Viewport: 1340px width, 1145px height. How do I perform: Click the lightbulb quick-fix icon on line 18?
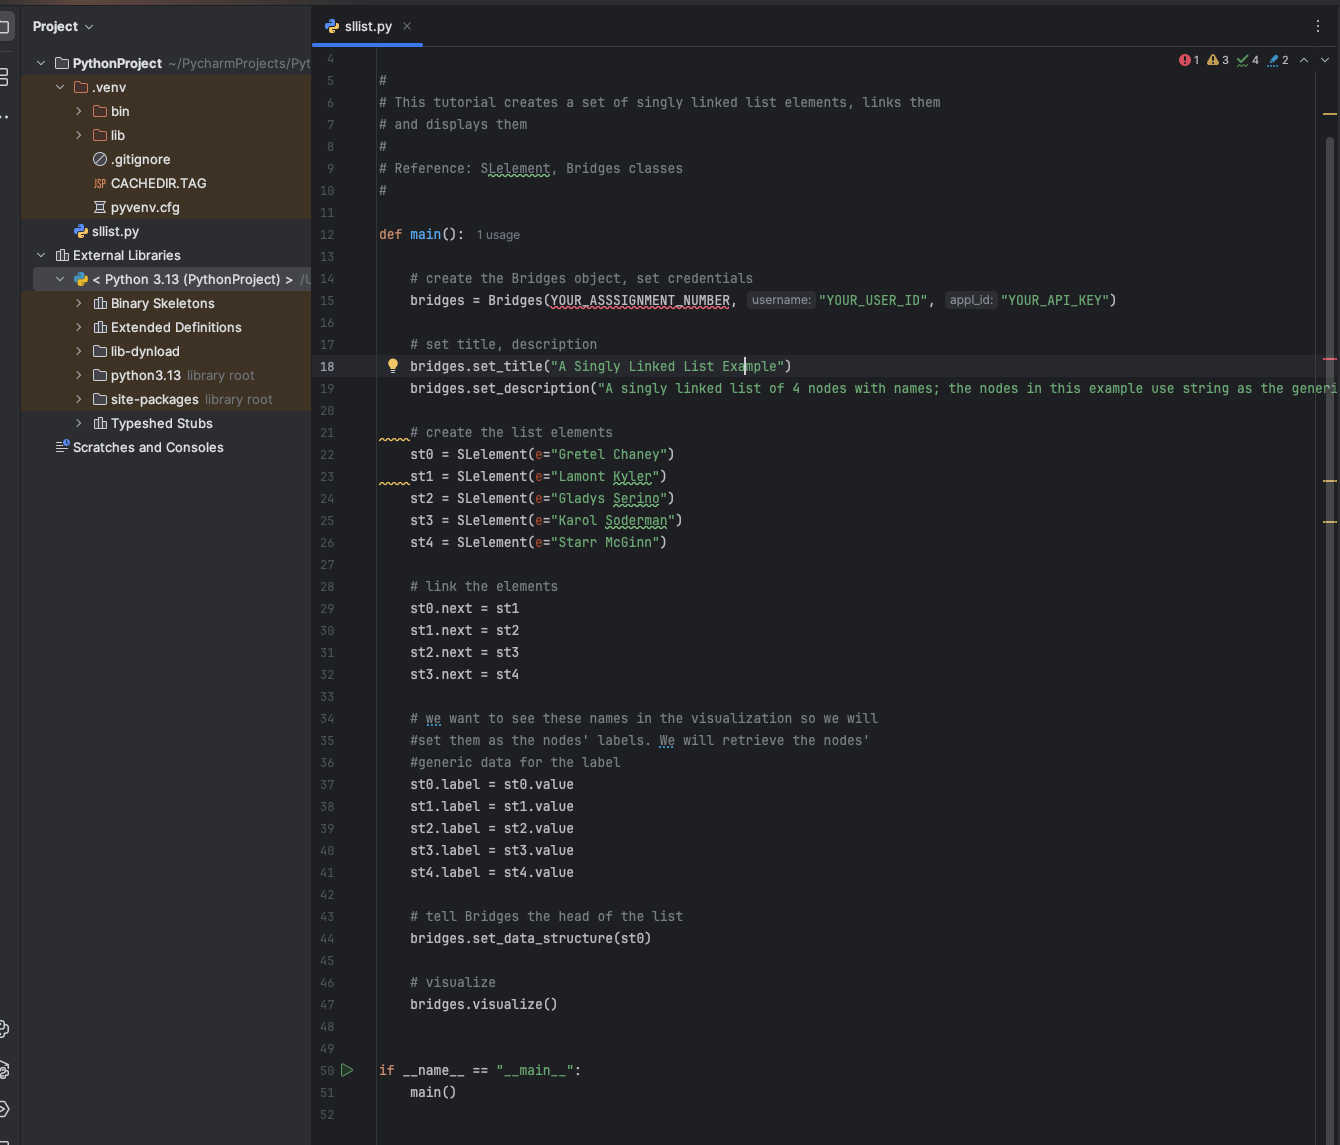[393, 366]
